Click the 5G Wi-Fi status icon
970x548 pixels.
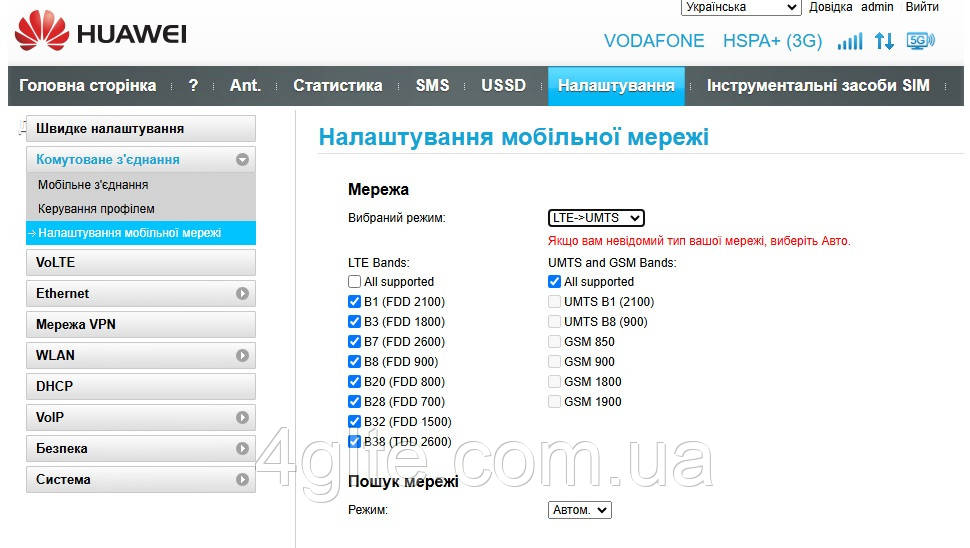click(920, 41)
